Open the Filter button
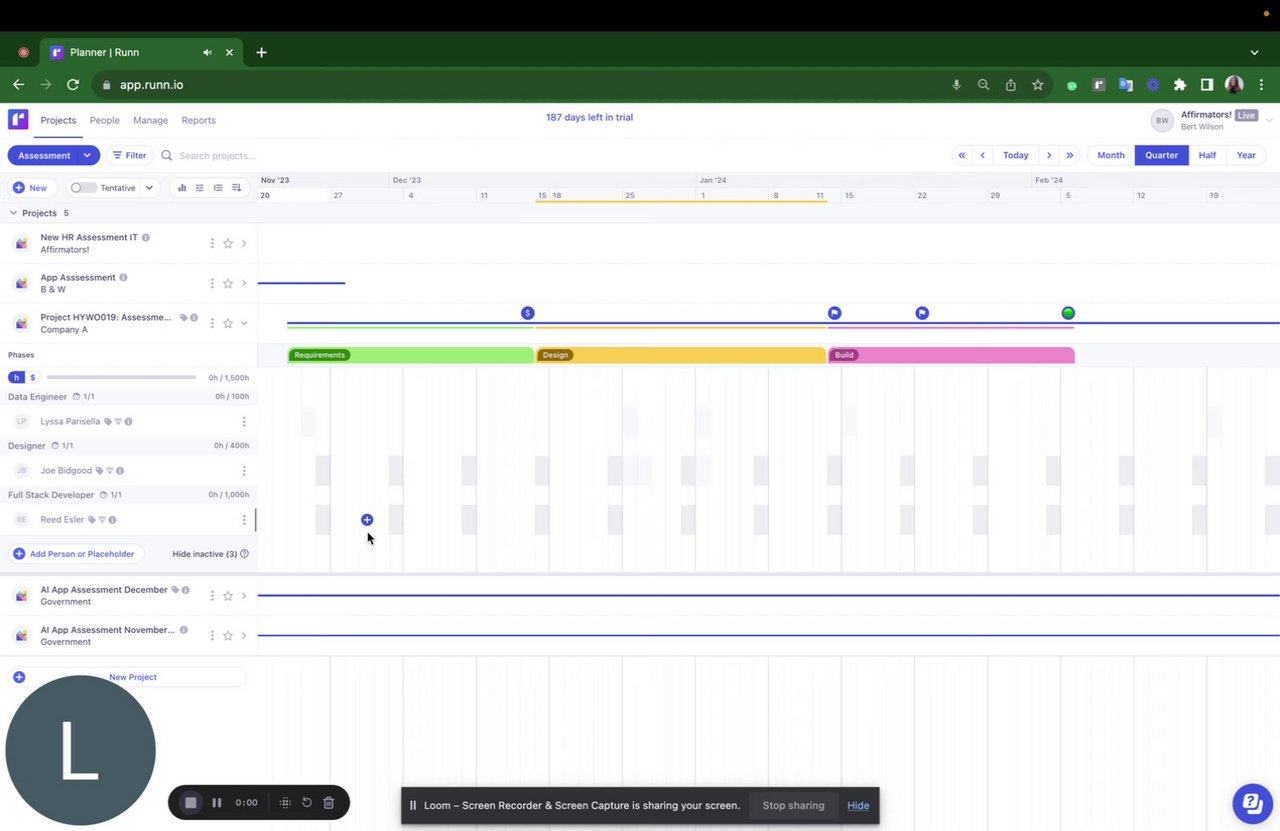Screen dimensions: 1280x831 129,156
